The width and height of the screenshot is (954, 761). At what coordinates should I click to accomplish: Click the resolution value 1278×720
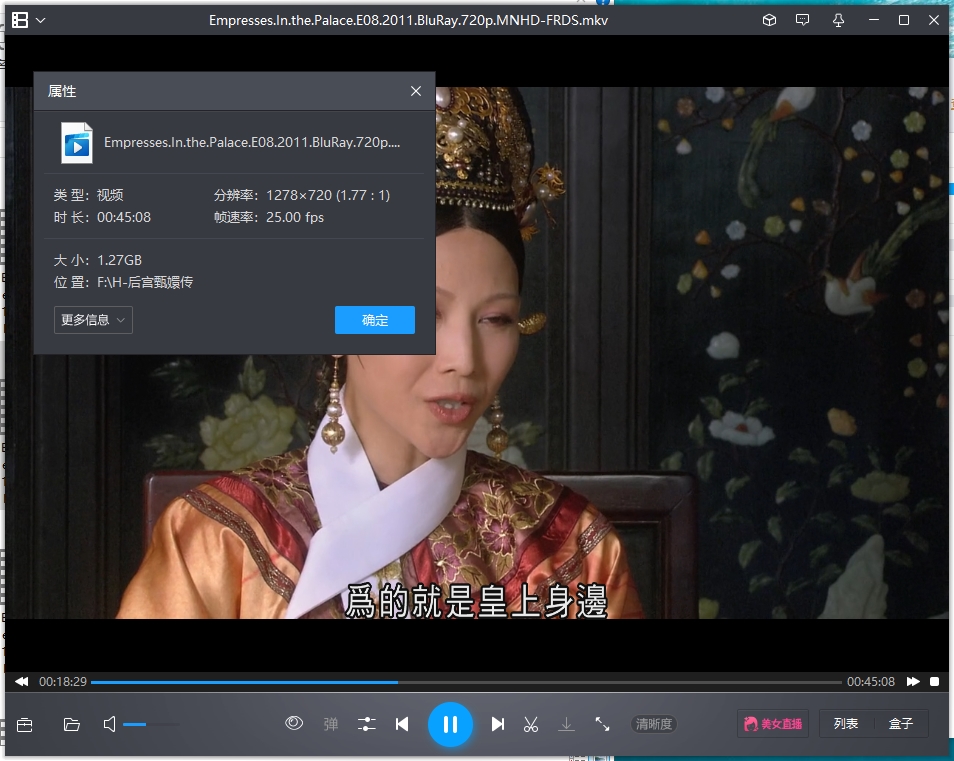click(x=328, y=195)
